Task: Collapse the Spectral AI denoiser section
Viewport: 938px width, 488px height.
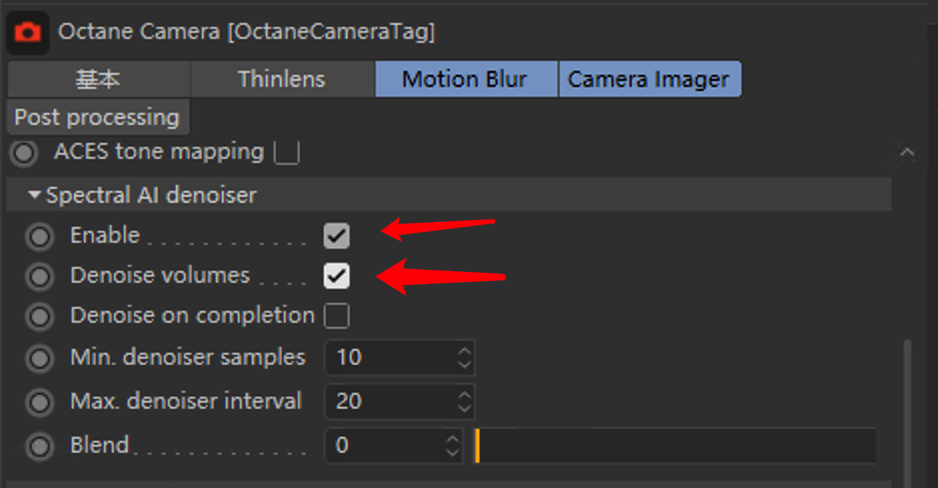Action: (34, 195)
